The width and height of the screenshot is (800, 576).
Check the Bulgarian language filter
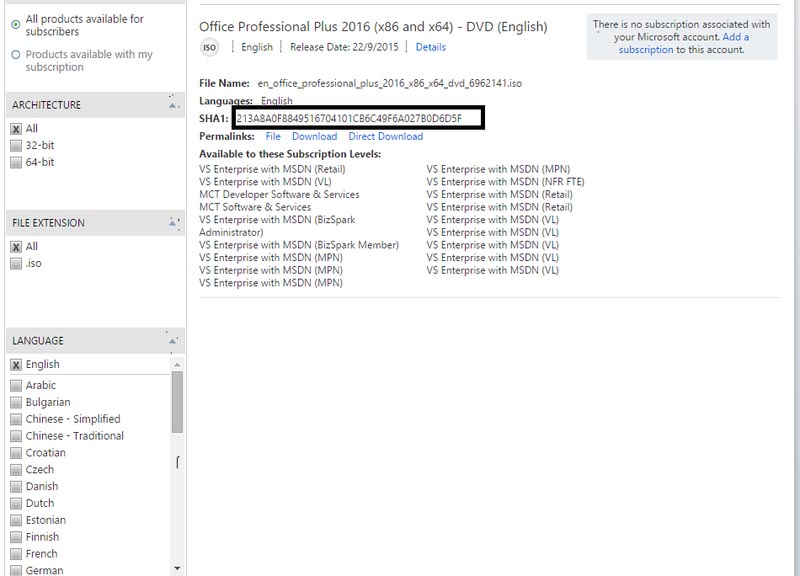click(16, 403)
